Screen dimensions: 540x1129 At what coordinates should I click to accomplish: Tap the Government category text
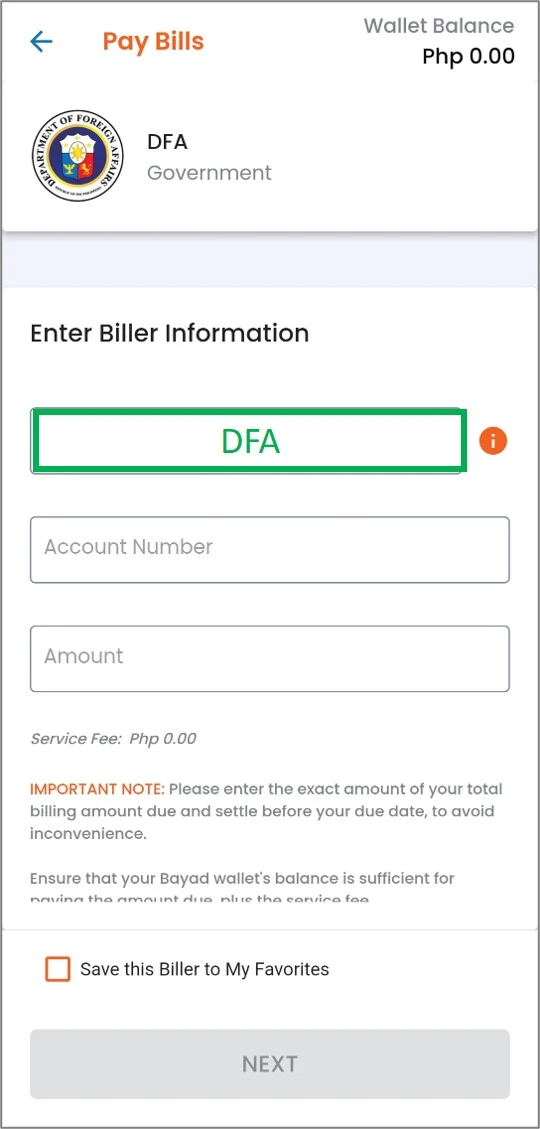pos(210,173)
